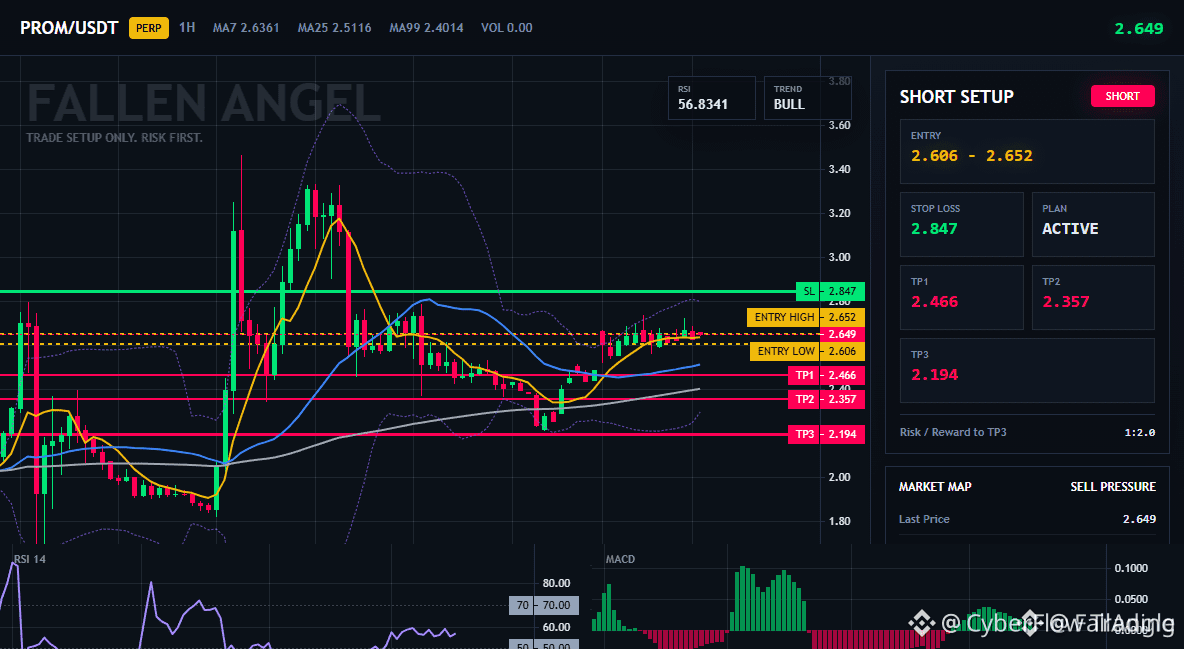Click the MACD panel label

(x=620, y=559)
